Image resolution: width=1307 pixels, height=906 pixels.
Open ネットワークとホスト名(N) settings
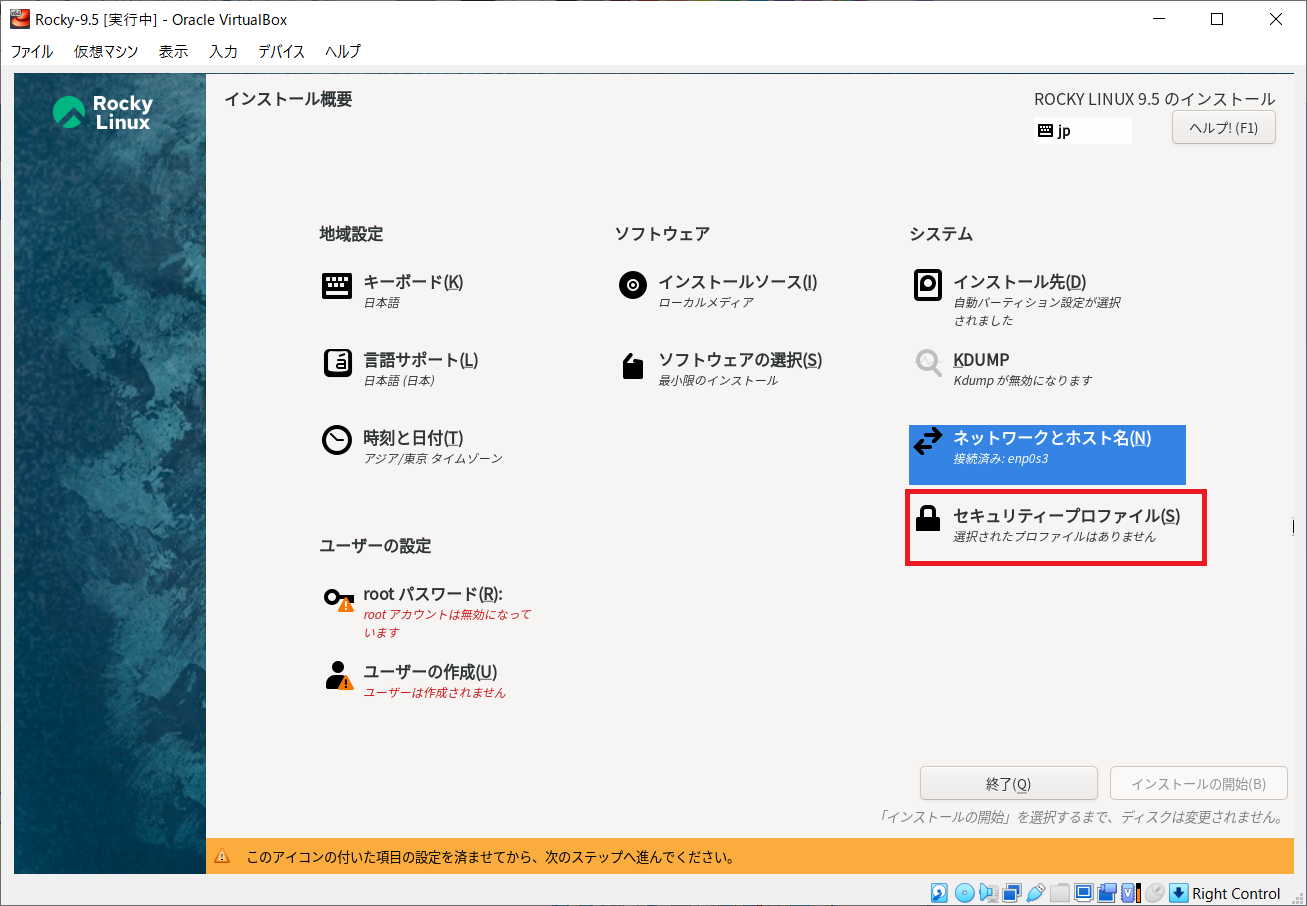tap(1047, 455)
